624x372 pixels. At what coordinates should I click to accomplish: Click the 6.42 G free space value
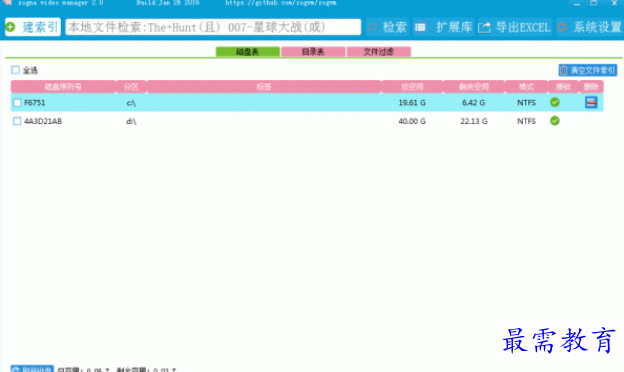pyautogui.click(x=474, y=103)
